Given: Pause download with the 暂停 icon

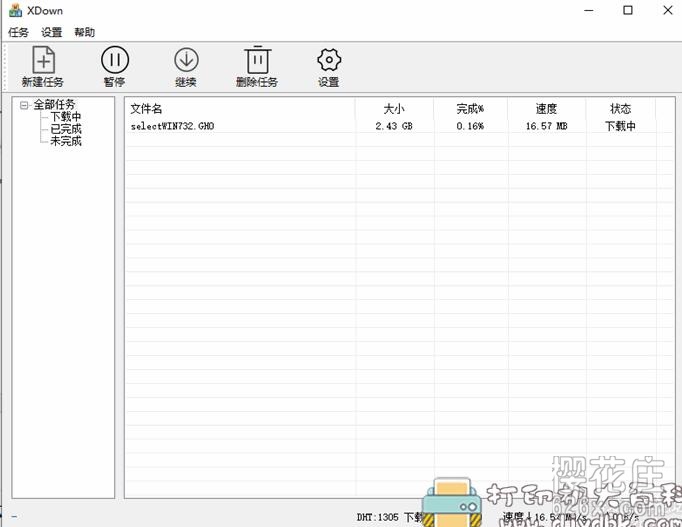Looking at the screenshot, I should [115, 60].
